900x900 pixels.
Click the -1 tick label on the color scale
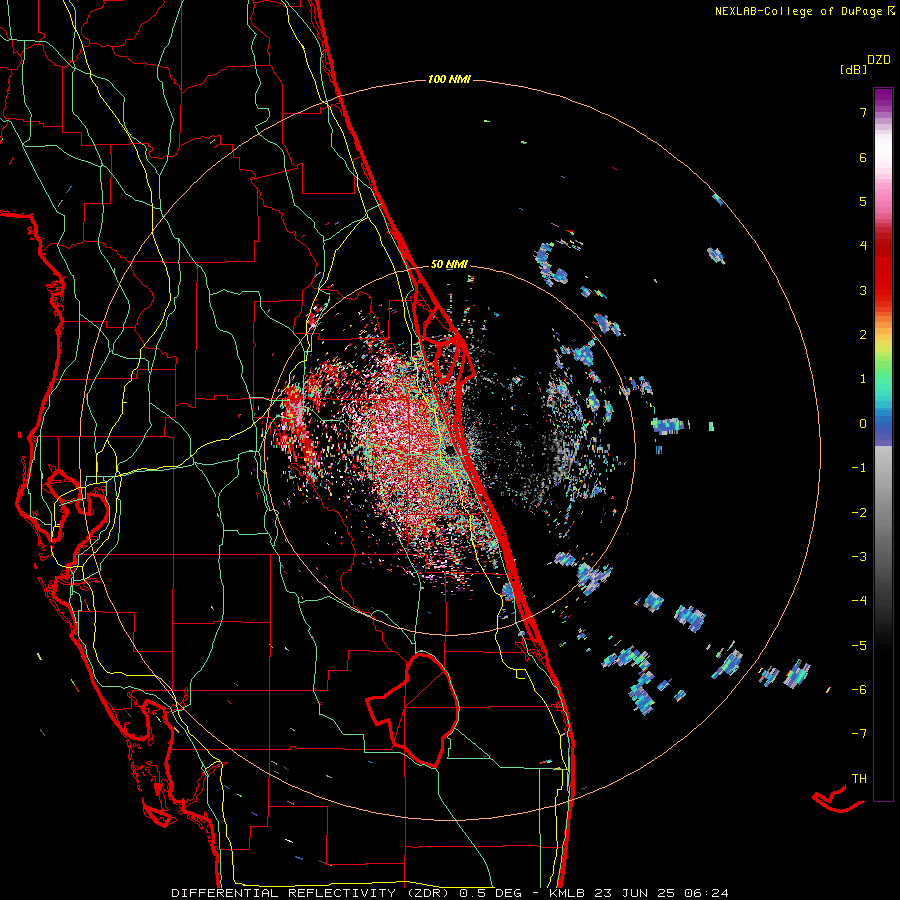point(859,468)
